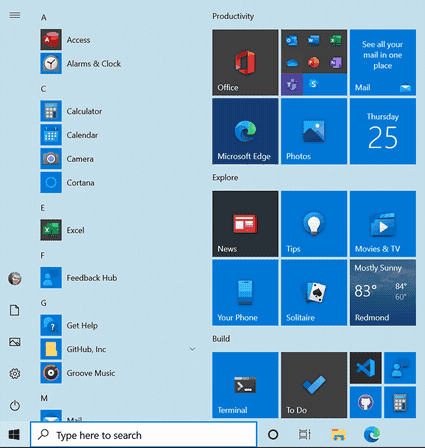Launch Edge from the taskbar
Image resolution: width=425 pixels, height=448 pixels.
click(372, 435)
